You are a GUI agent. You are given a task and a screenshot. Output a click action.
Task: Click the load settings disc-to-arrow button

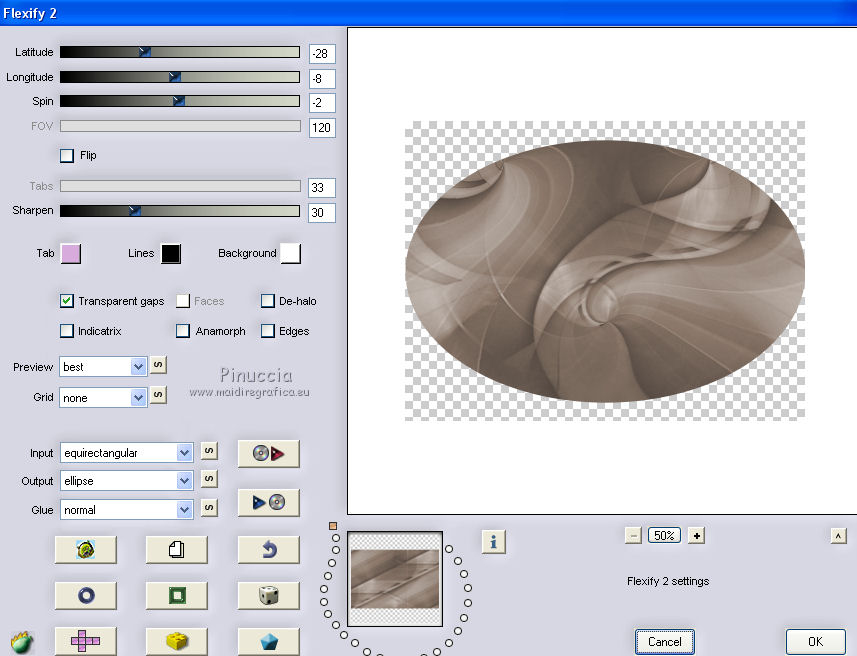pos(268,454)
